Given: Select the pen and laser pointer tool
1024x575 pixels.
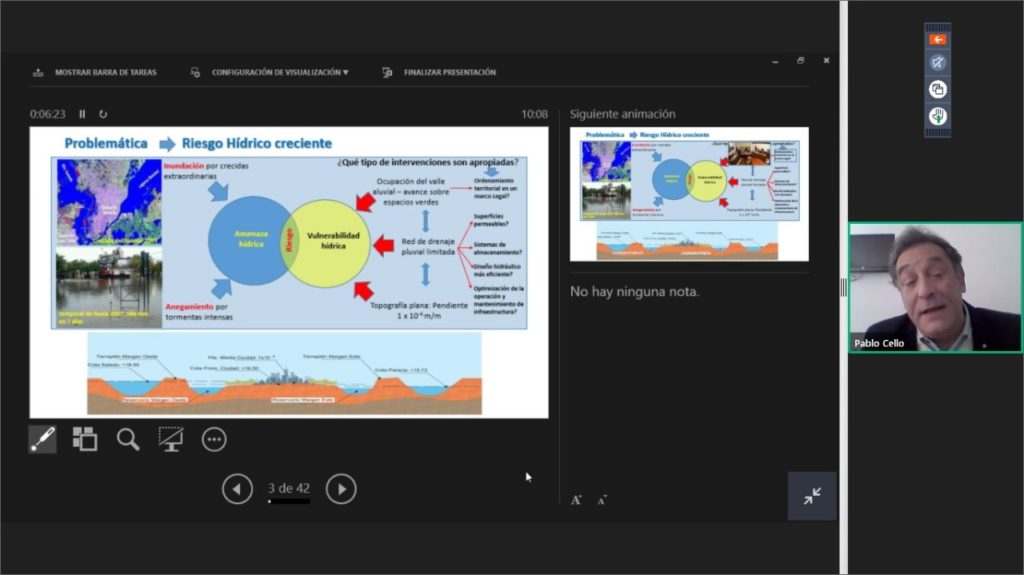Looking at the screenshot, I should (x=43, y=439).
